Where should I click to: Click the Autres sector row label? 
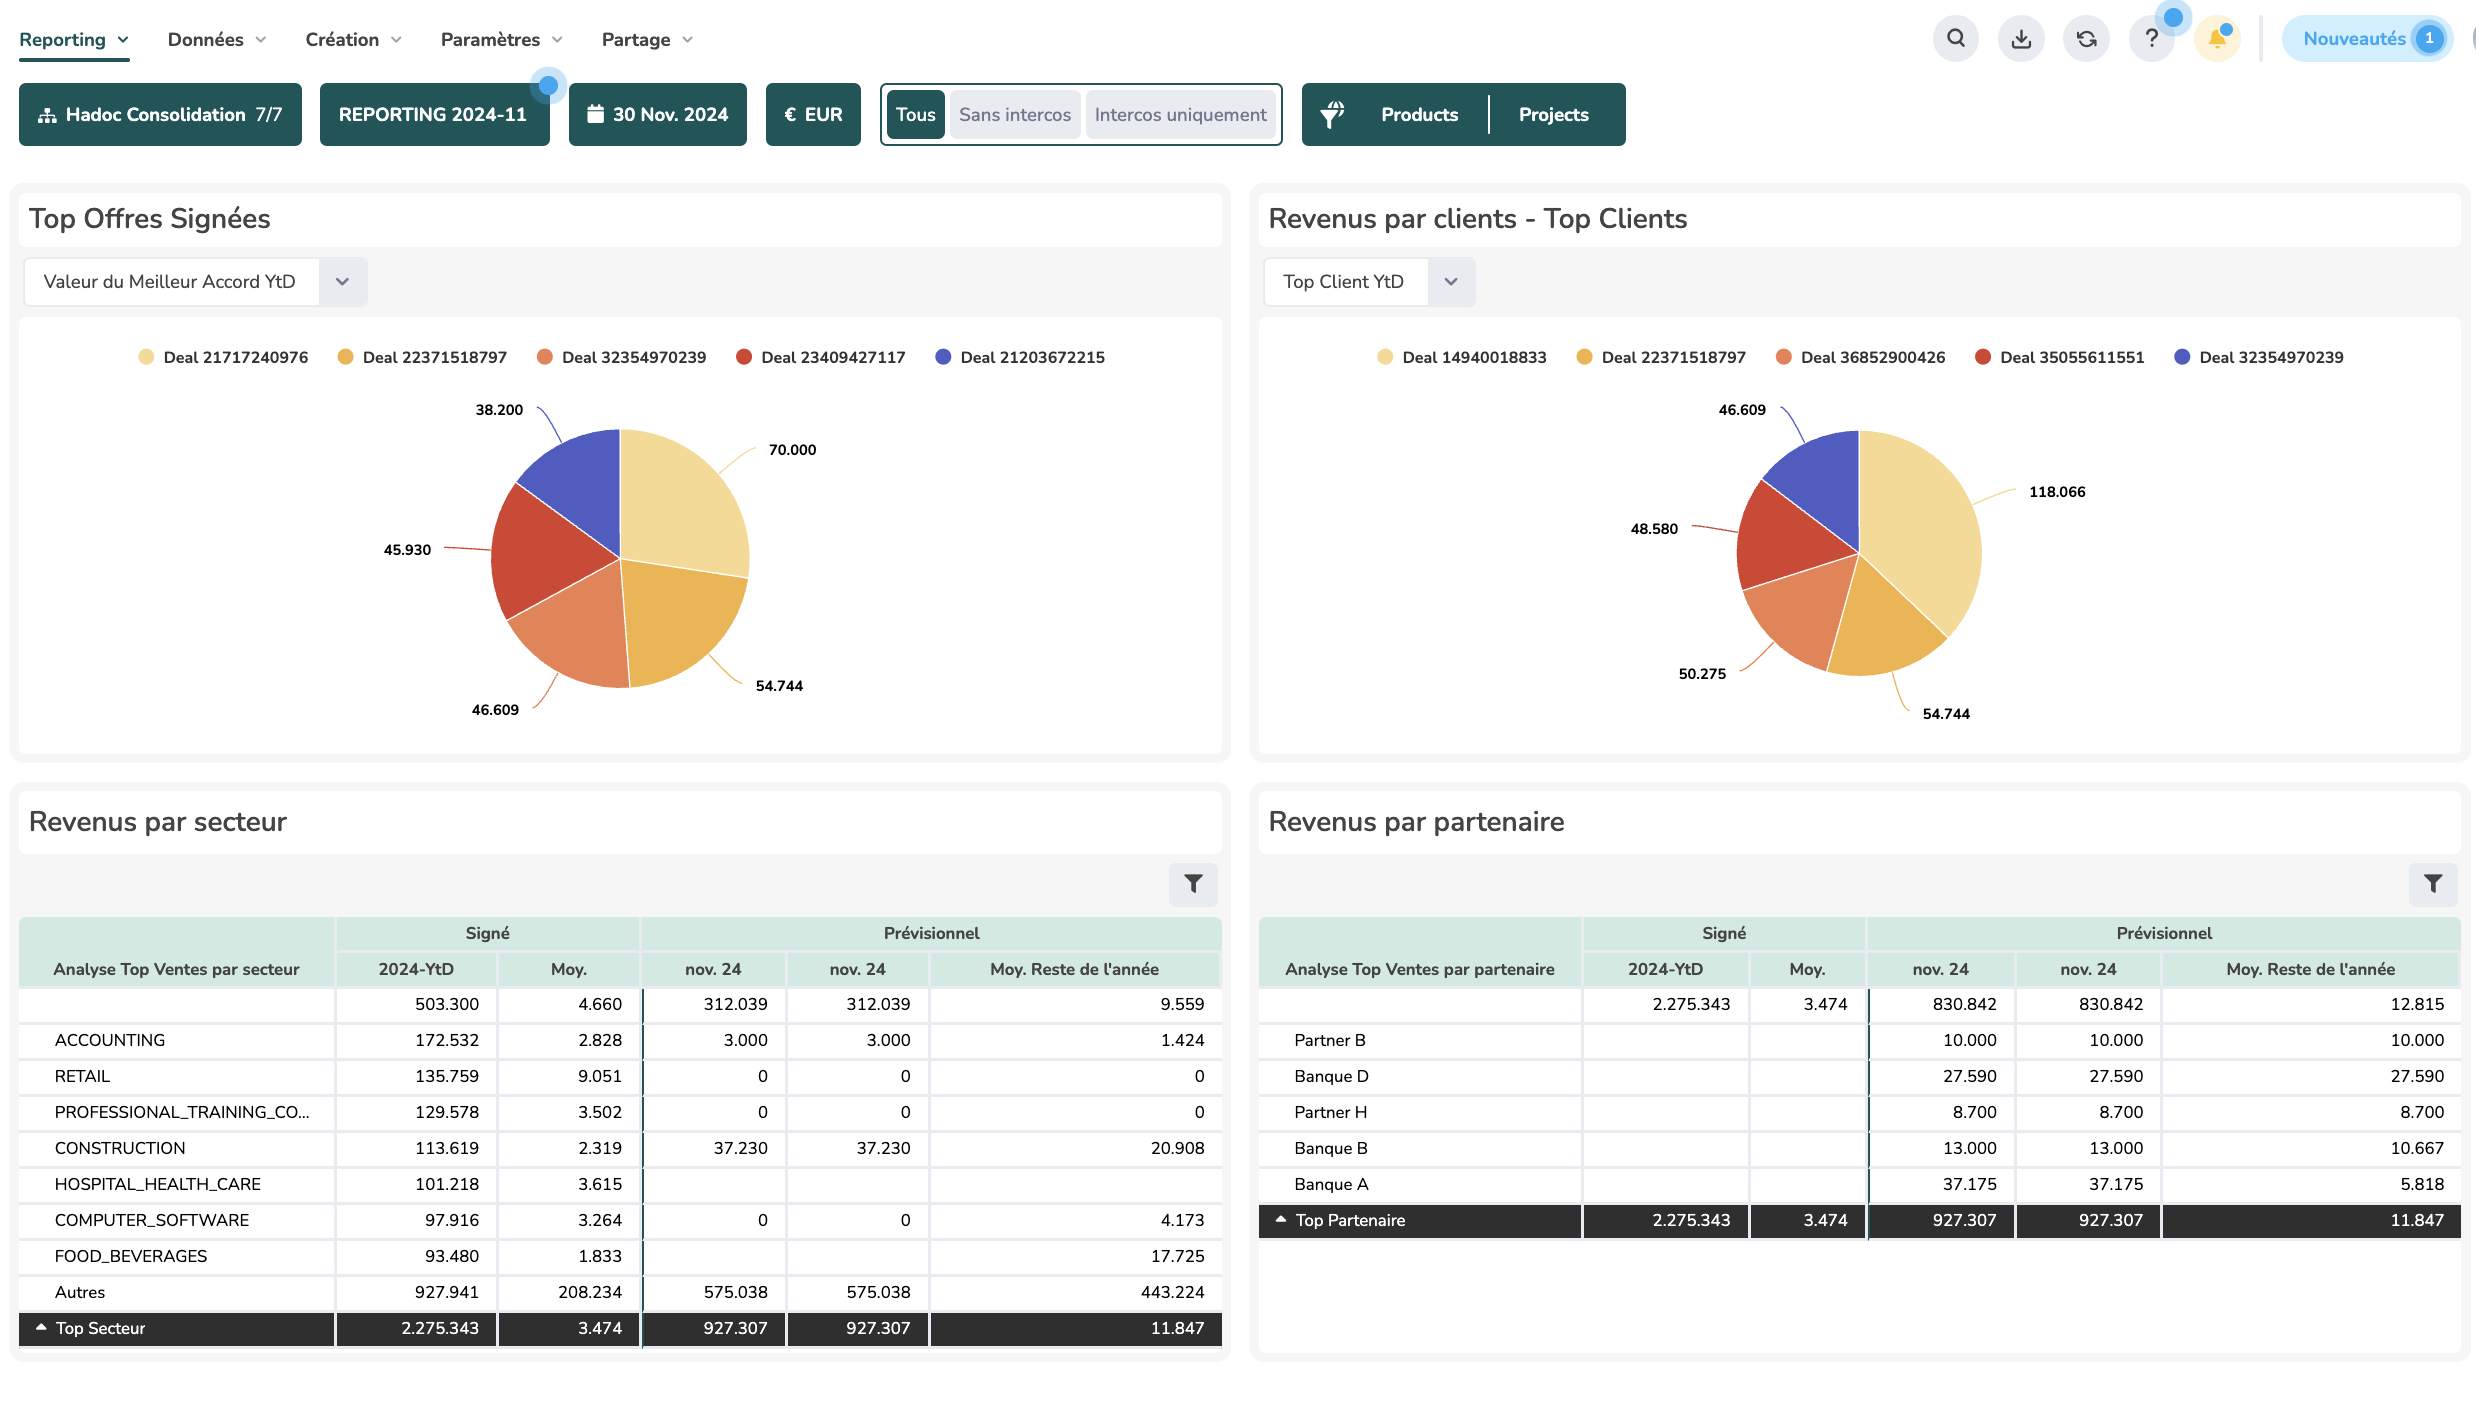pyautogui.click(x=80, y=1292)
